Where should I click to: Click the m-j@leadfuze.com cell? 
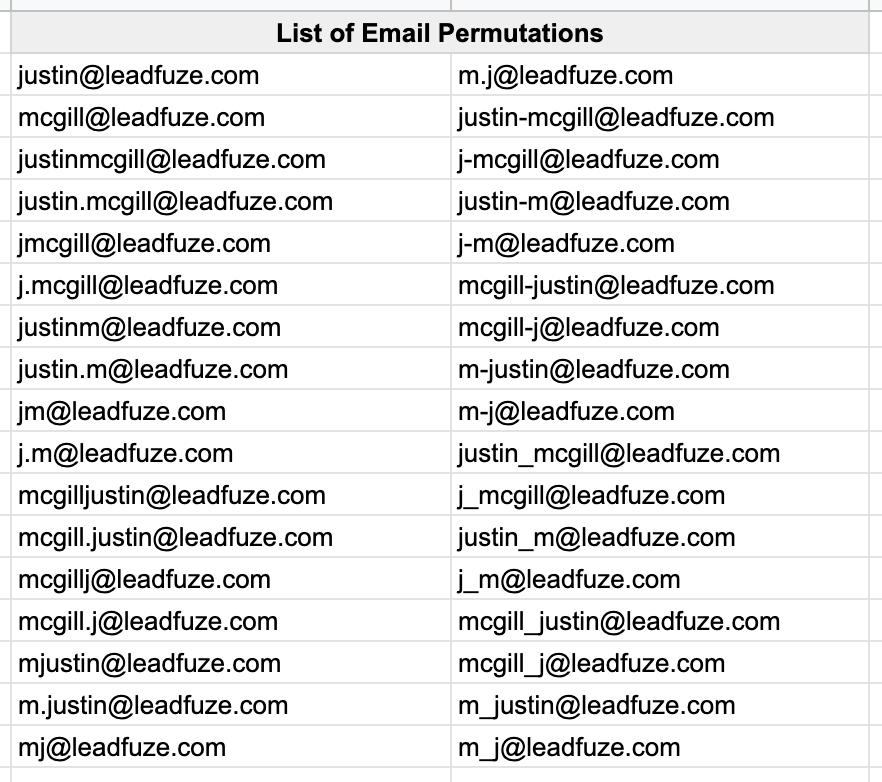click(x=567, y=411)
